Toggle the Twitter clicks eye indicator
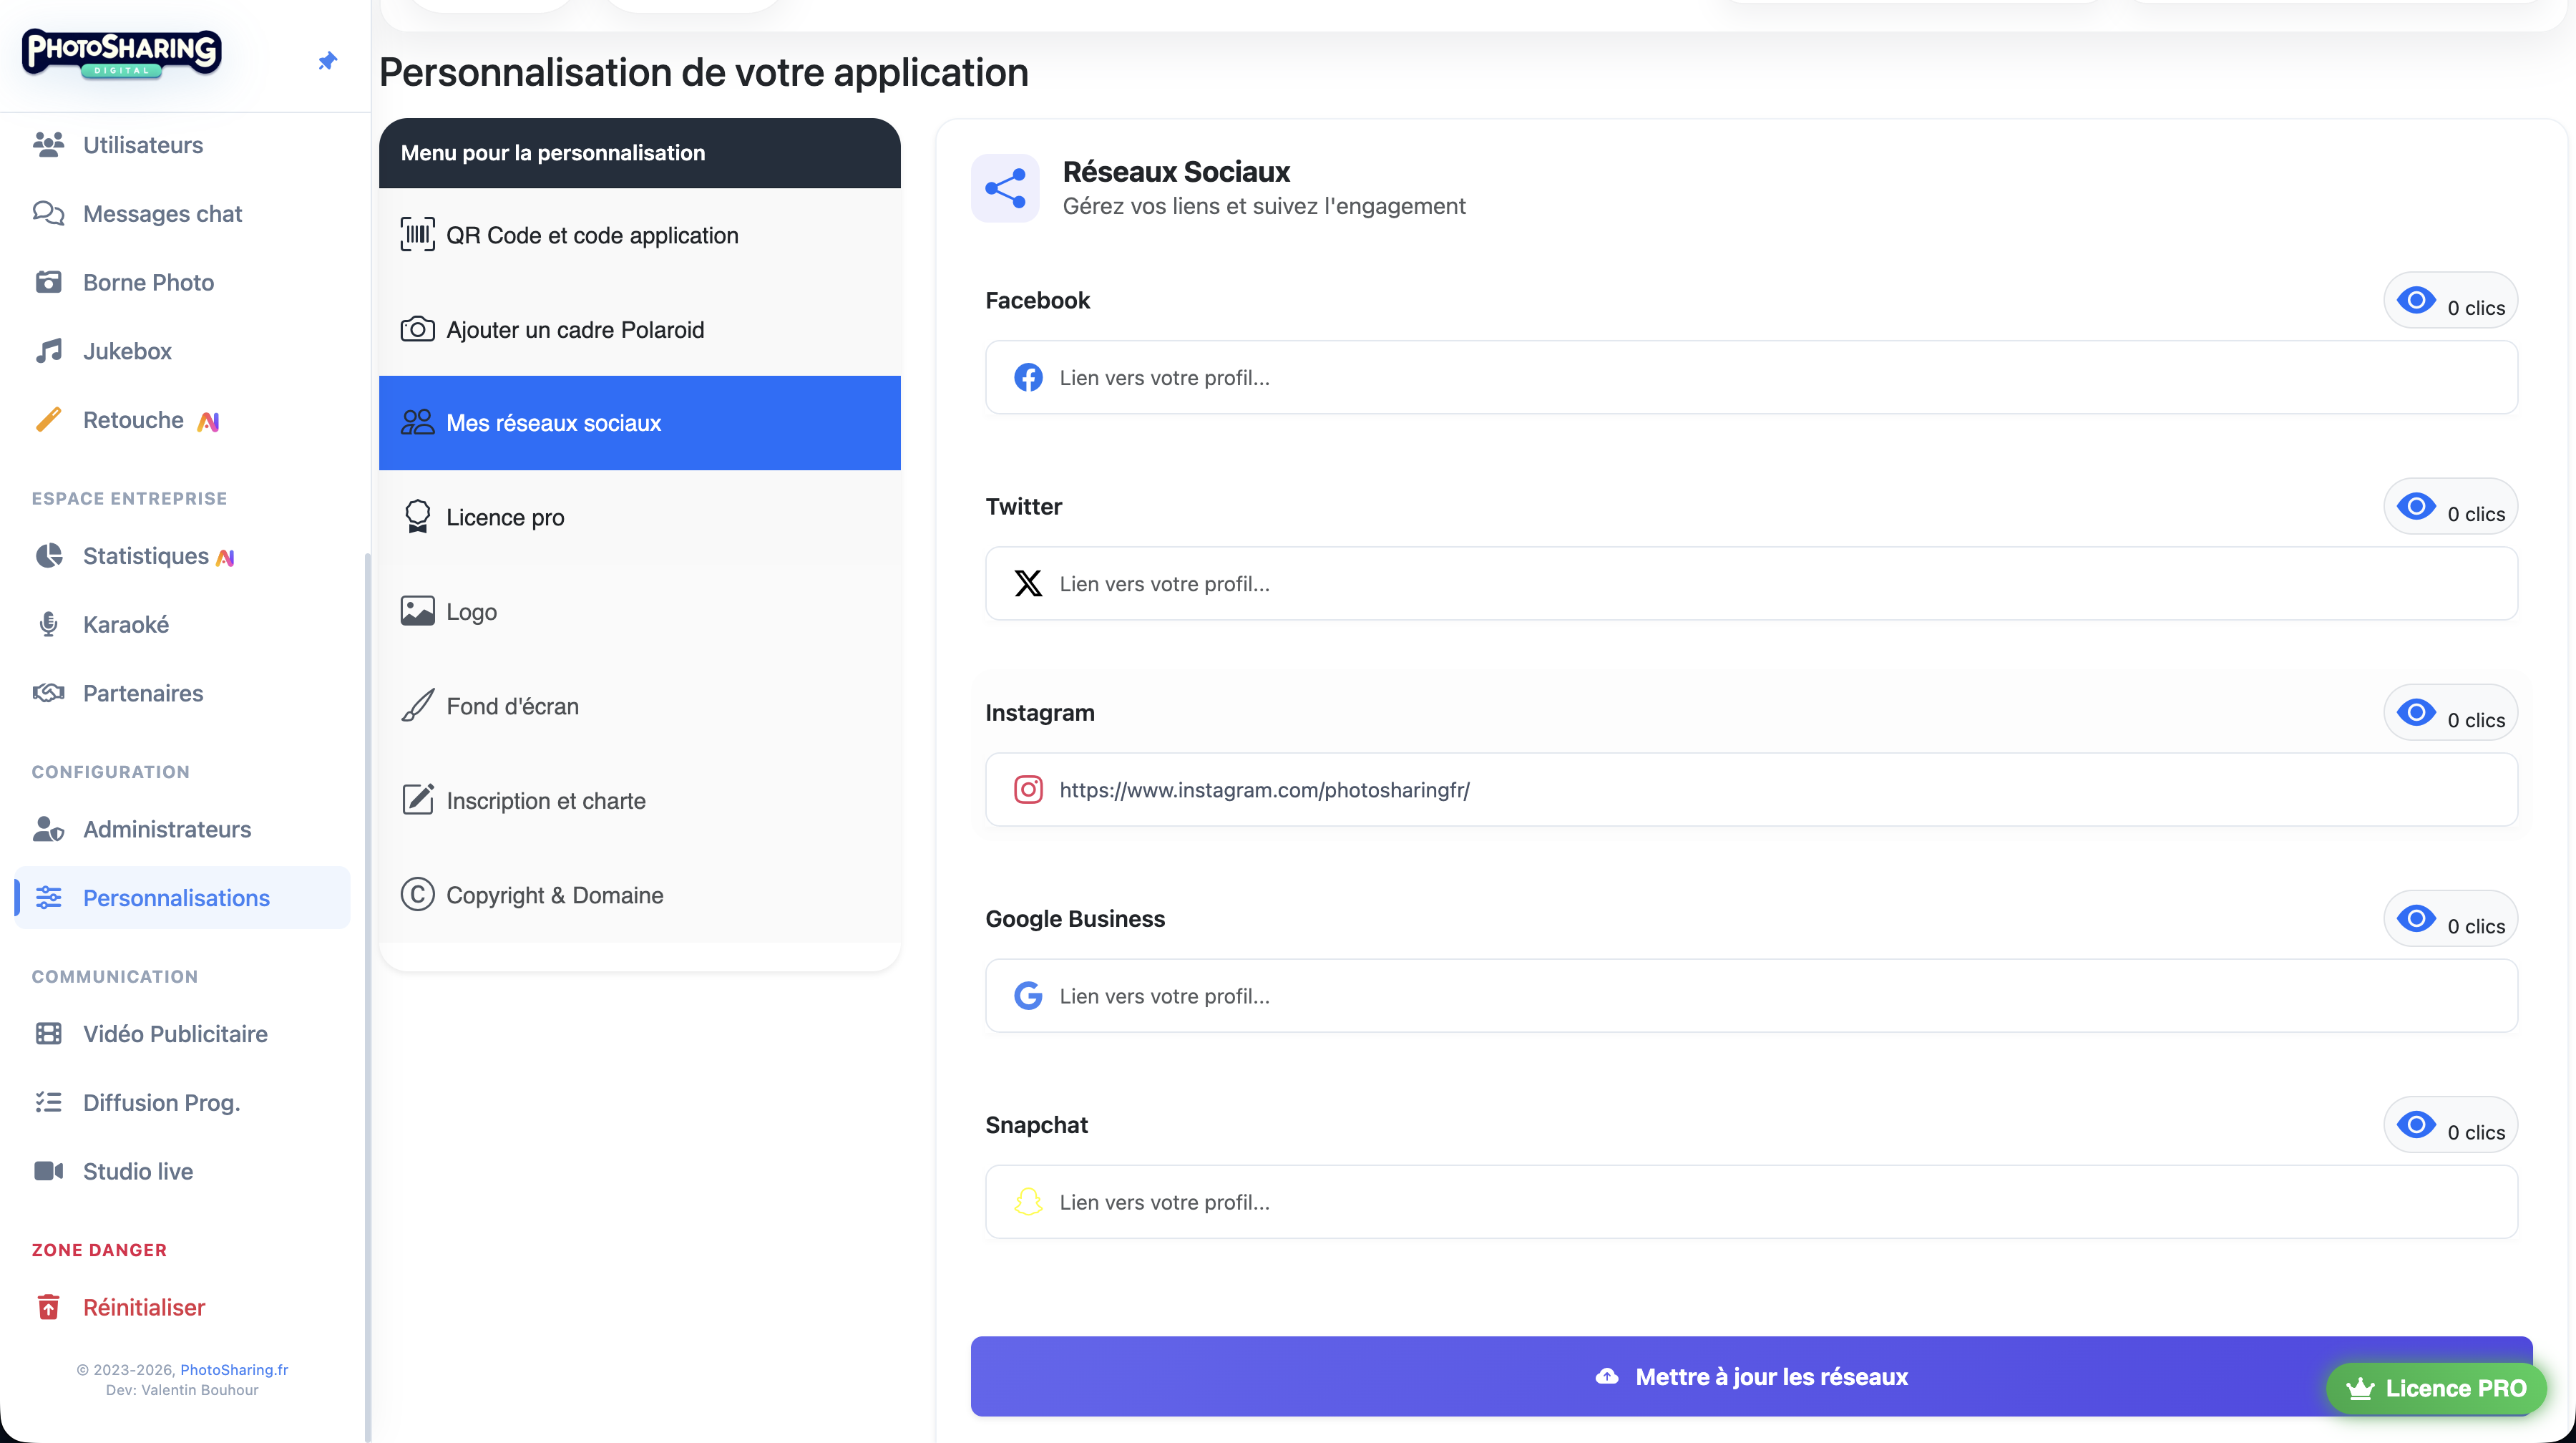 point(2418,506)
